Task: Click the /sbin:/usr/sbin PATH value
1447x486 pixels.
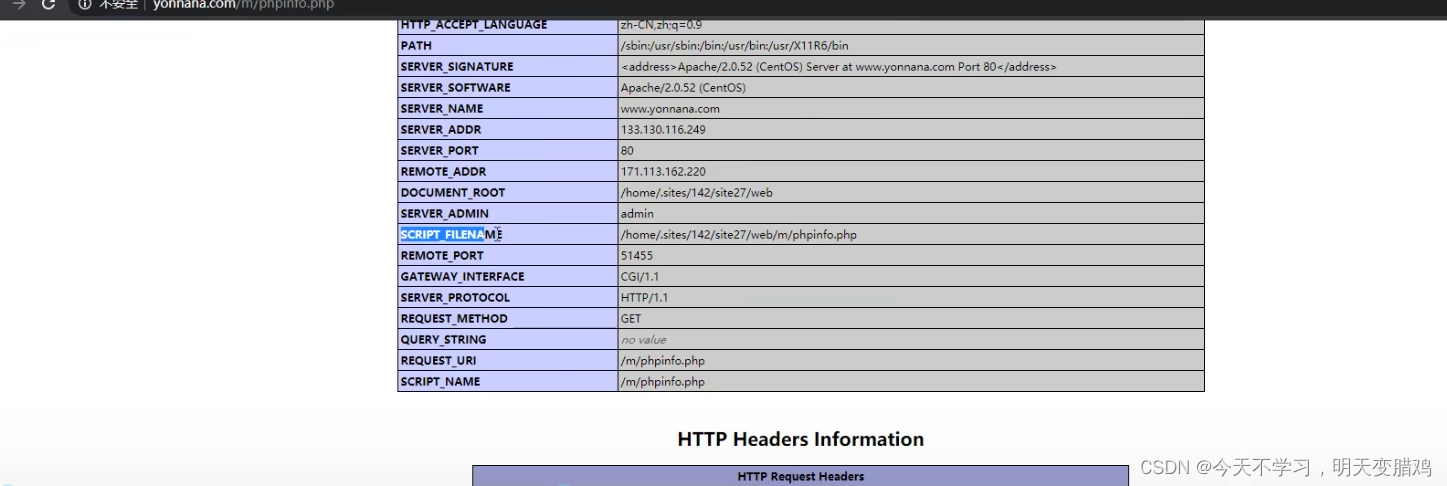Action: [735, 46]
